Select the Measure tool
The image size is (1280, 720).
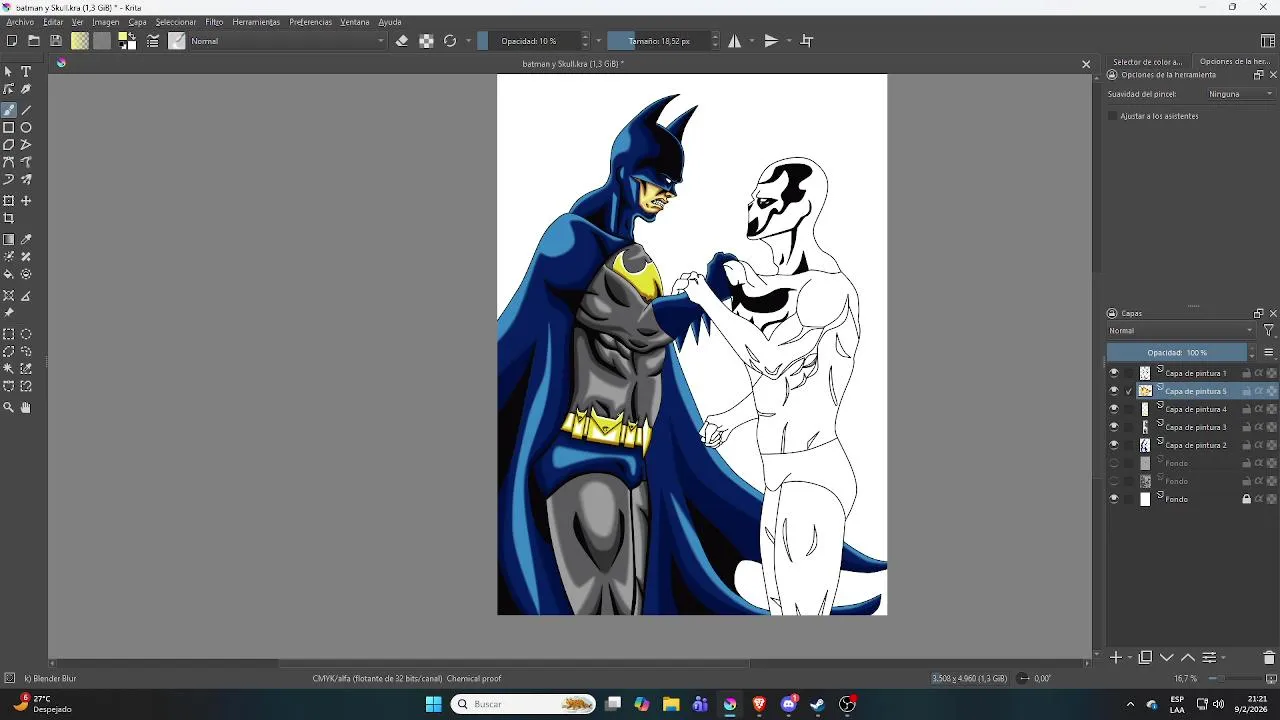pyautogui.click(x=26, y=296)
